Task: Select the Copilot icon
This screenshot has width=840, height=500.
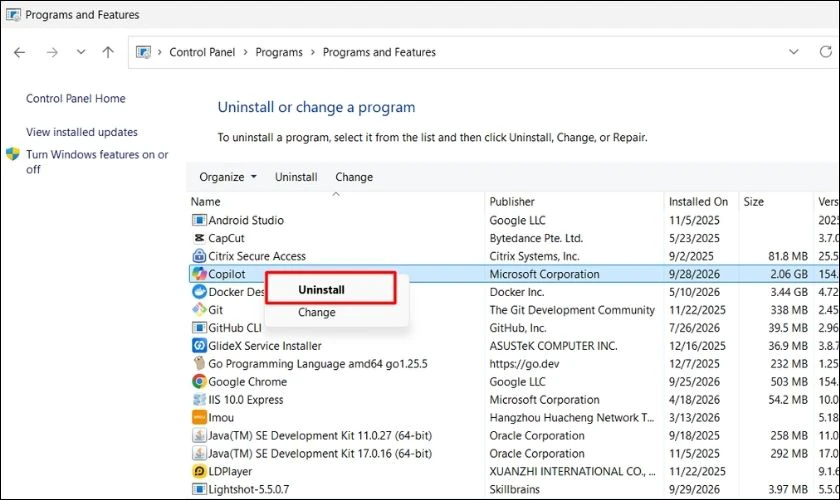Action: pos(199,274)
